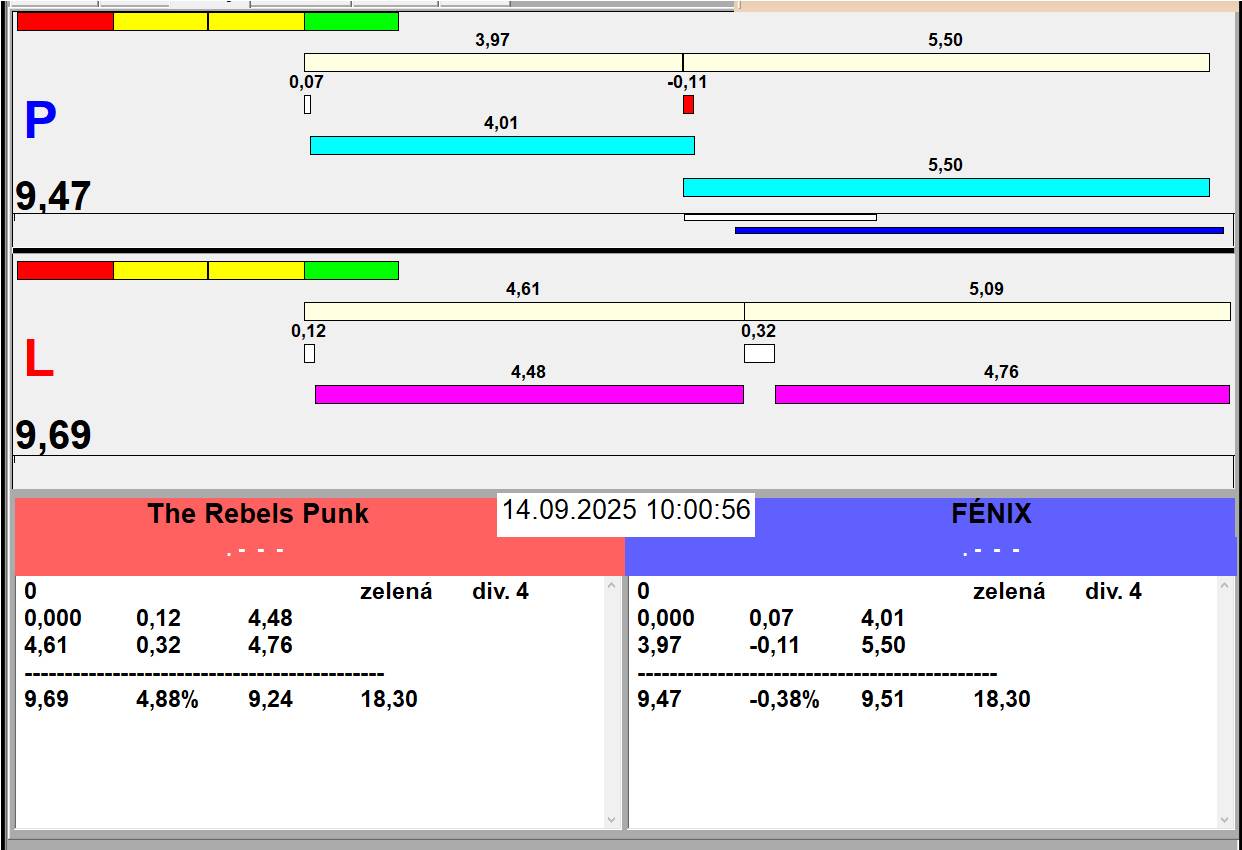Click the thin dark blue bar in lane P
The height and width of the screenshot is (850, 1242).
pos(979,230)
